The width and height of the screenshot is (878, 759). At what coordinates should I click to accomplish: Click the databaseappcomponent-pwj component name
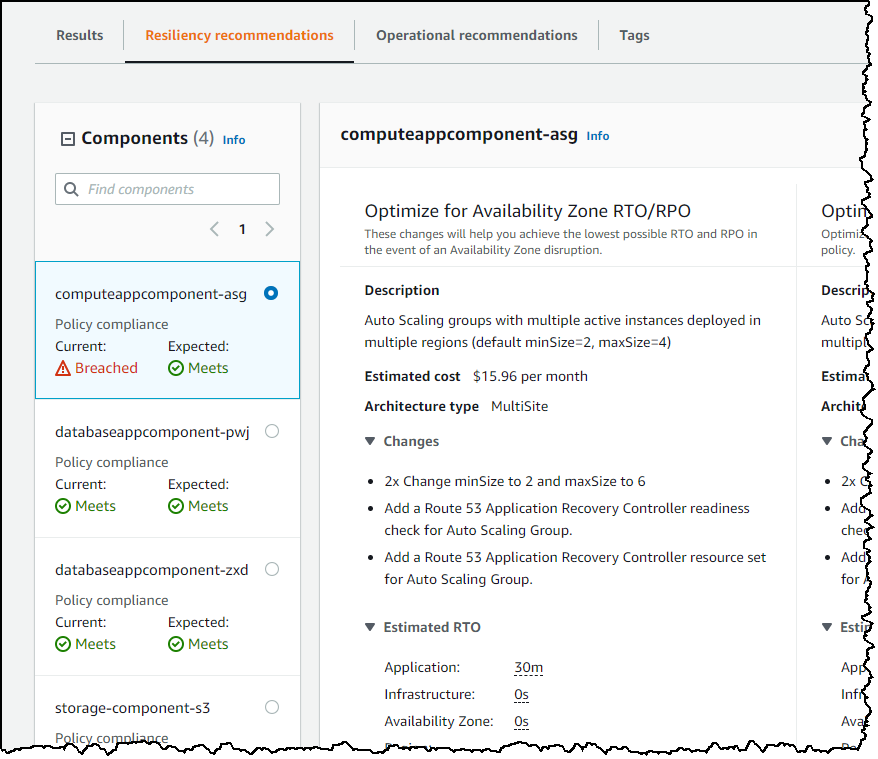(152, 432)
